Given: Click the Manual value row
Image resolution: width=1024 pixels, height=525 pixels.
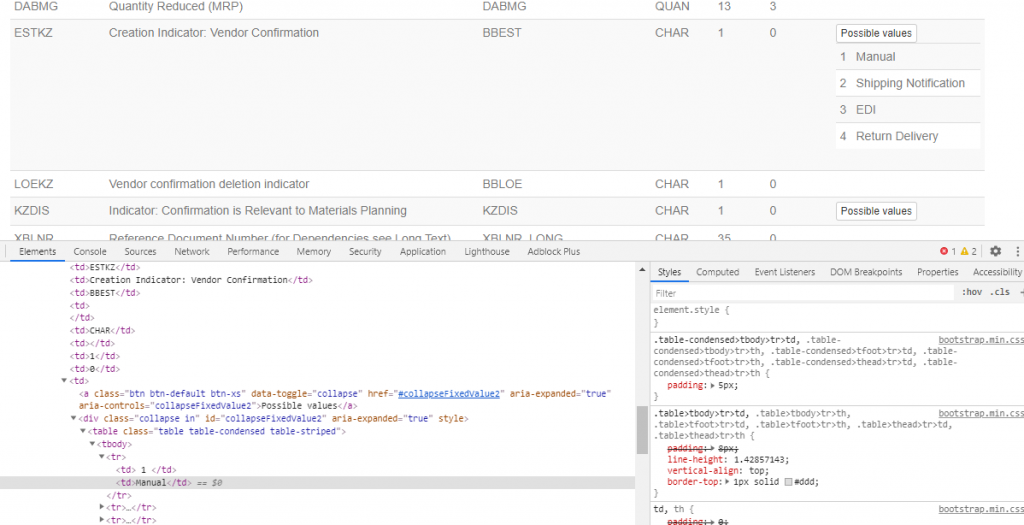Looking at the screenshot, I should (x=908, y=57).
